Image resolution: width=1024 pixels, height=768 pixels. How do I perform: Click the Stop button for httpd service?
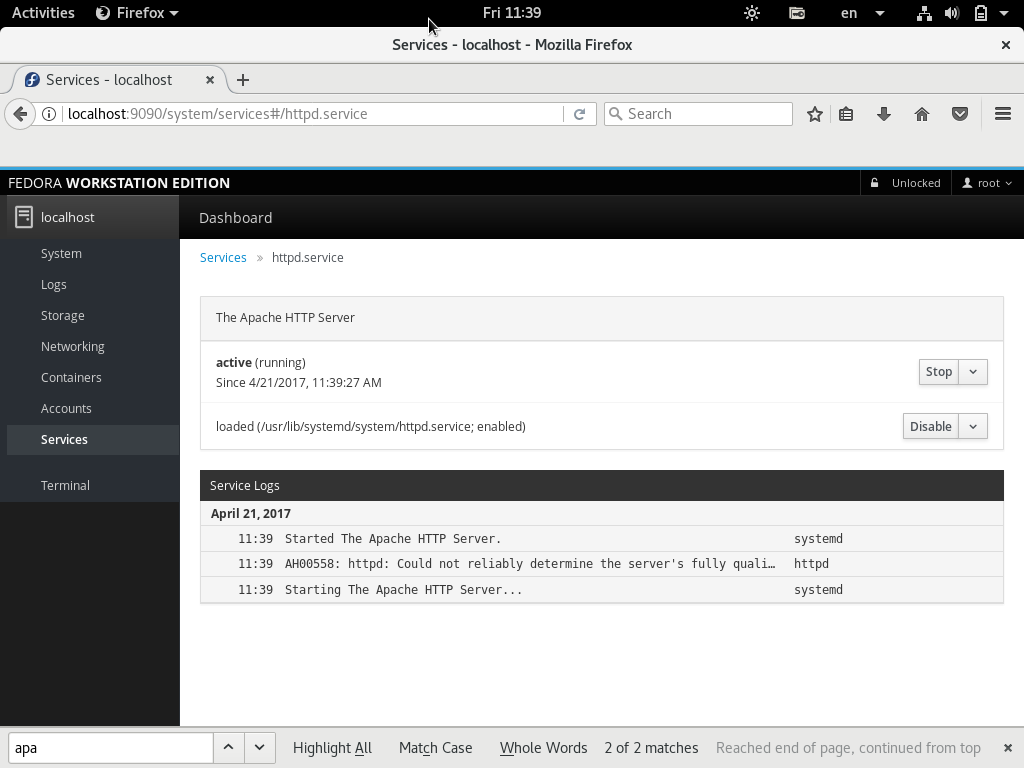[938, 372]
